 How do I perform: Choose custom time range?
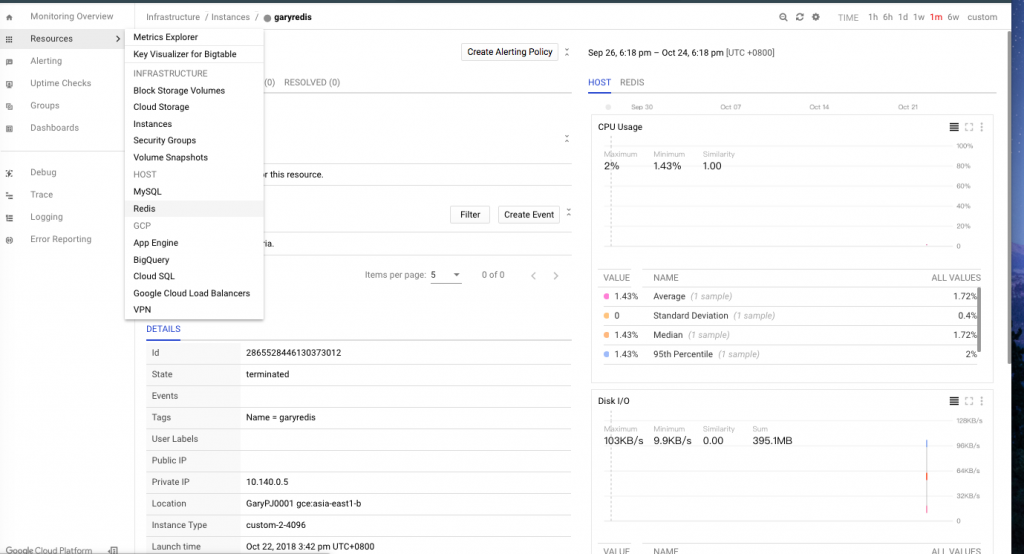[x=982, y=17]
